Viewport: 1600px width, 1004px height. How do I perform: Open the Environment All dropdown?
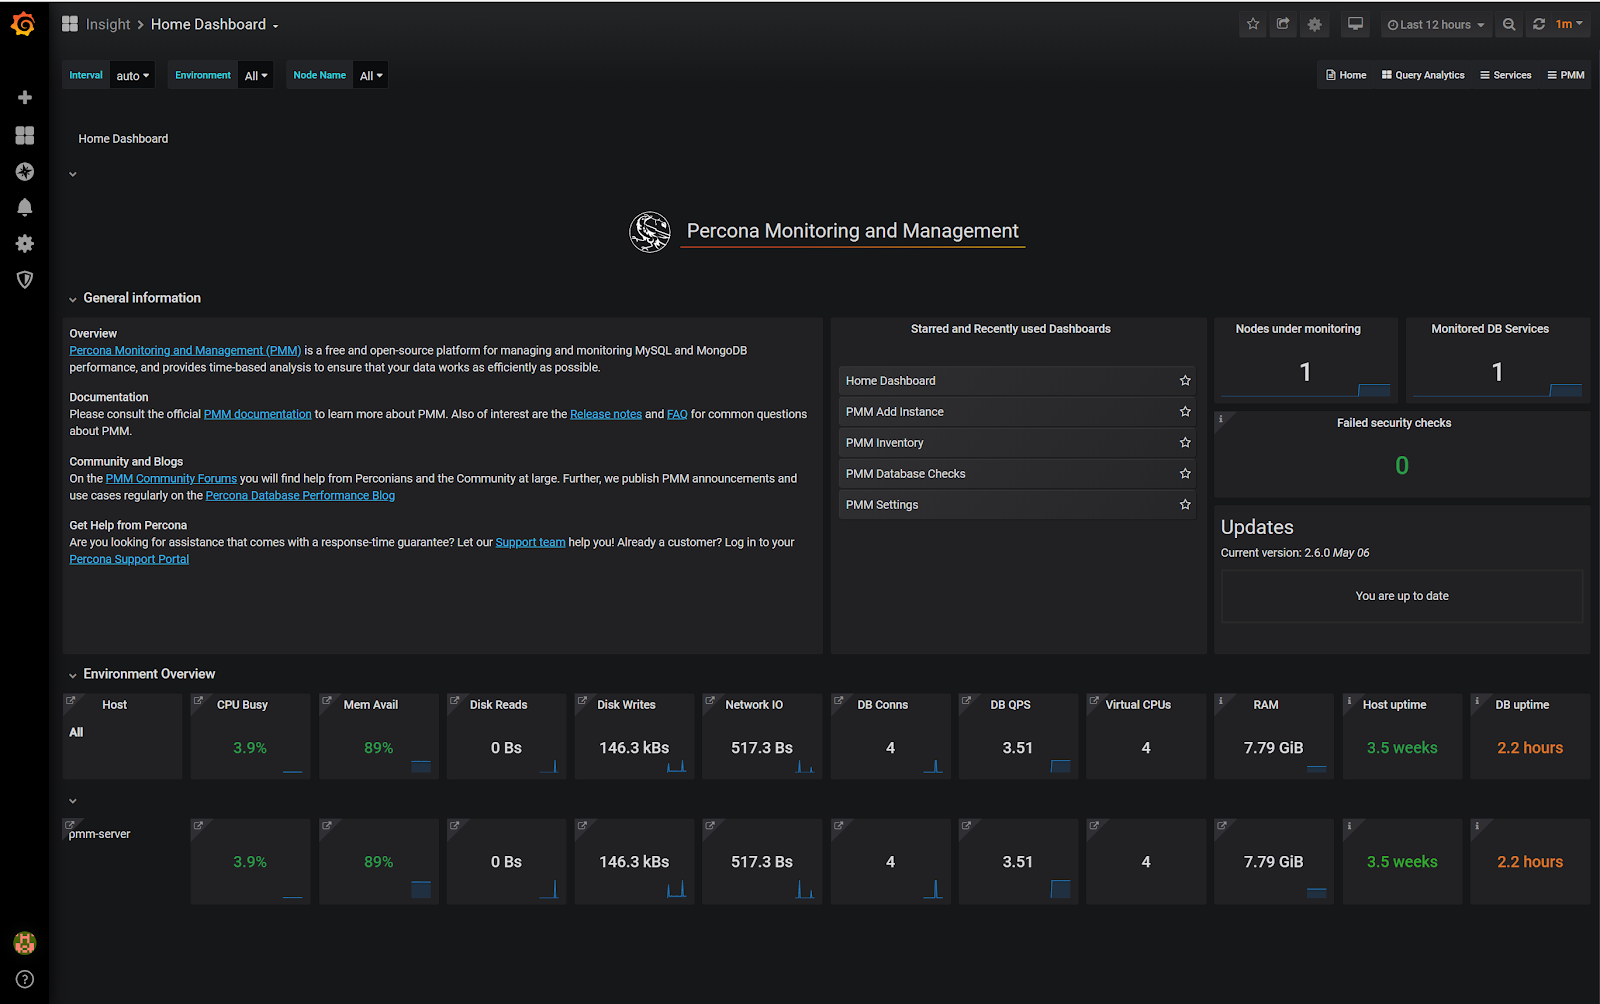pos(255,74)
